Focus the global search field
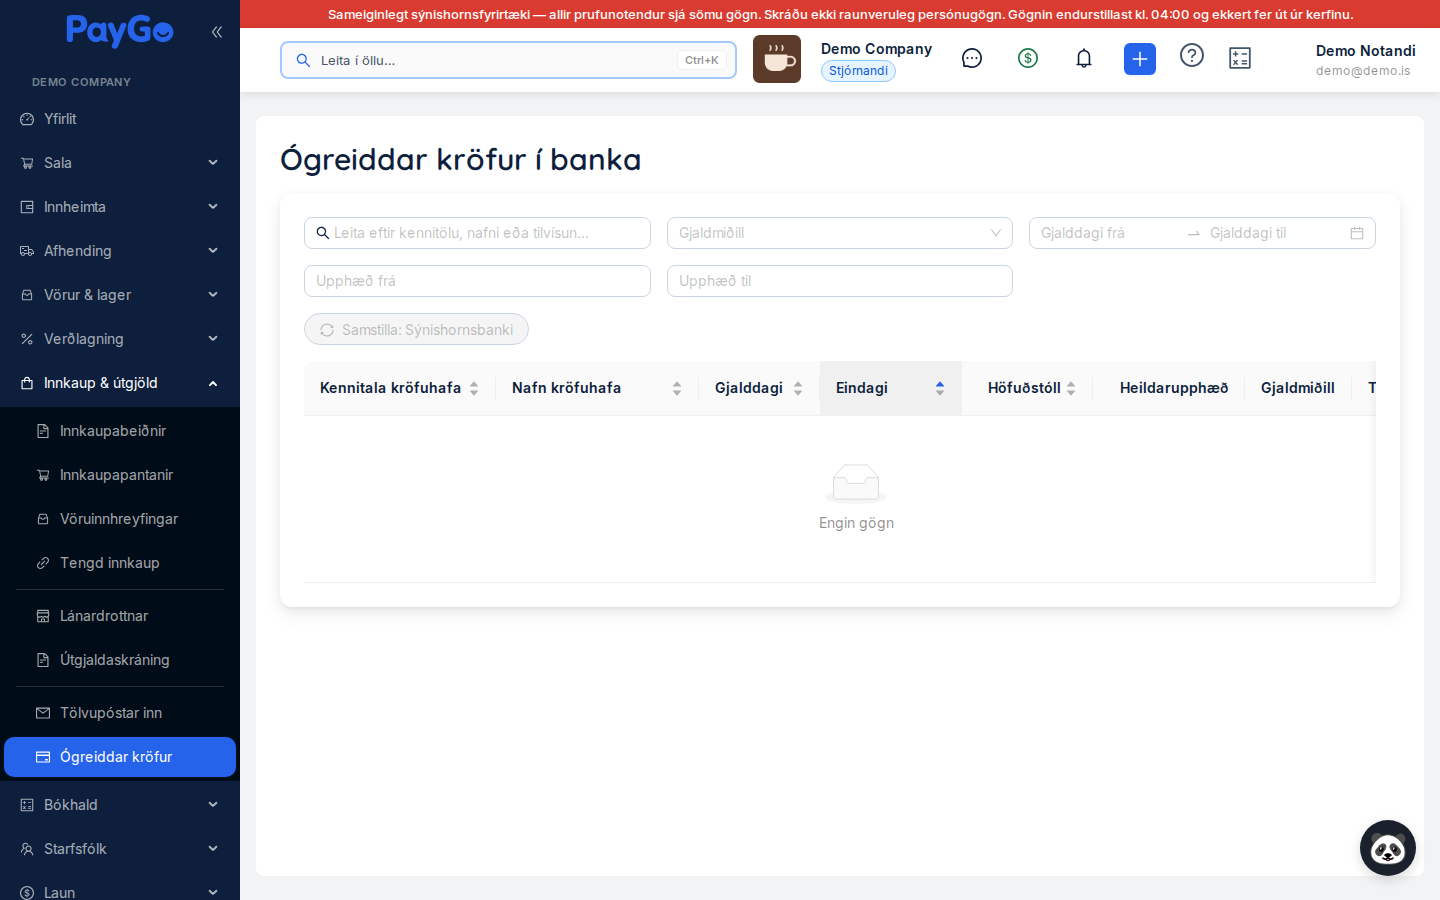1440x900 pixels. 508,60
